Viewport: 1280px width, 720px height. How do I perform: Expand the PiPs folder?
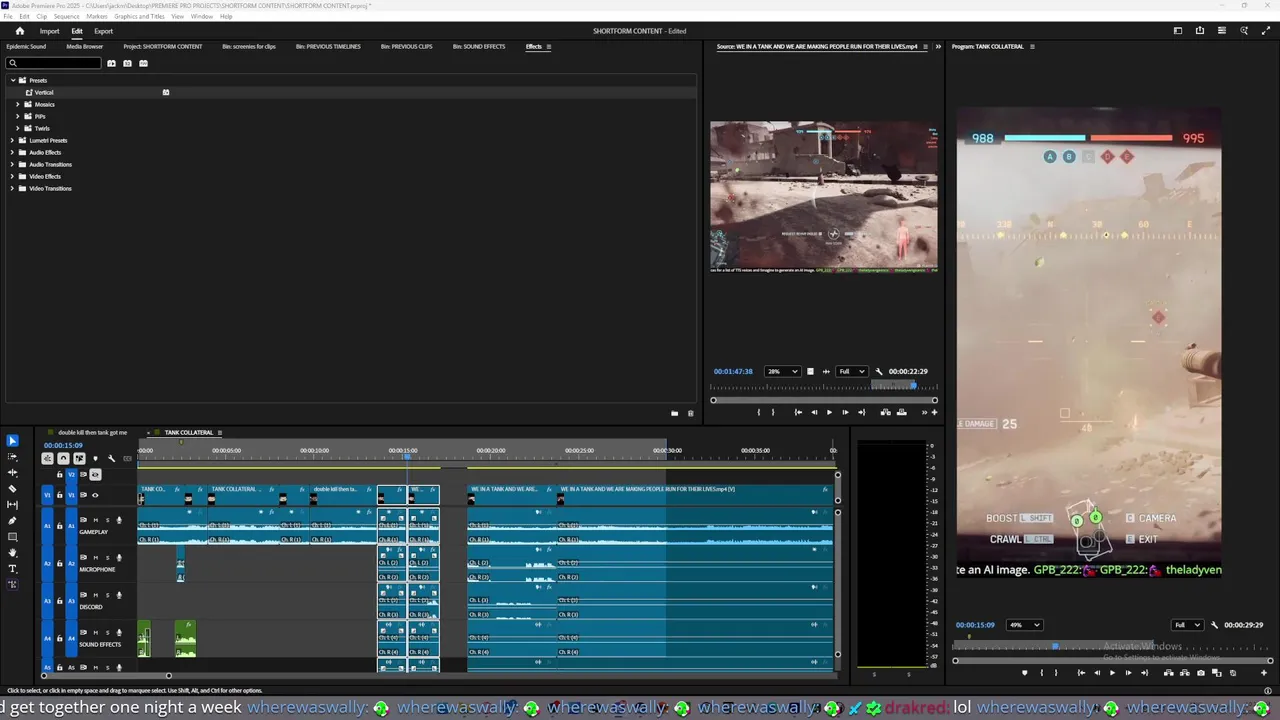coord(18,116)
